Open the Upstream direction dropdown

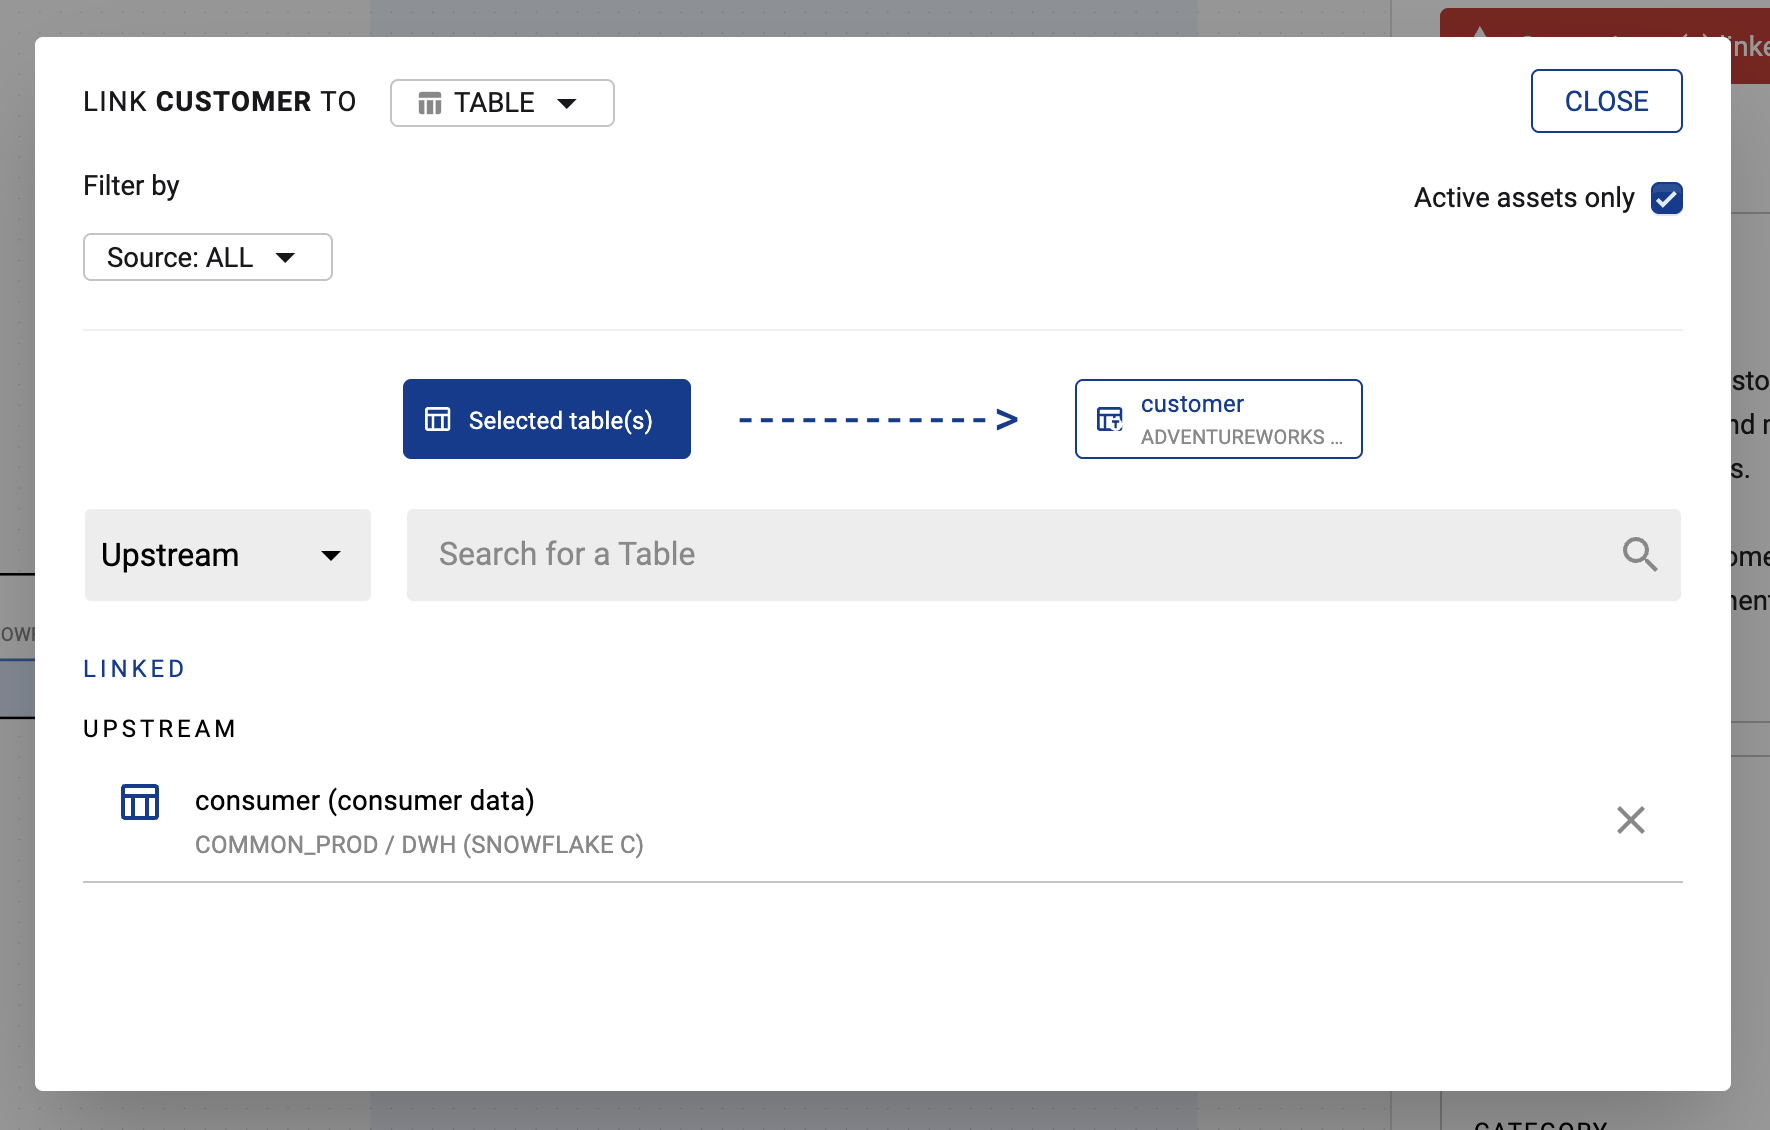pos(227,555)
